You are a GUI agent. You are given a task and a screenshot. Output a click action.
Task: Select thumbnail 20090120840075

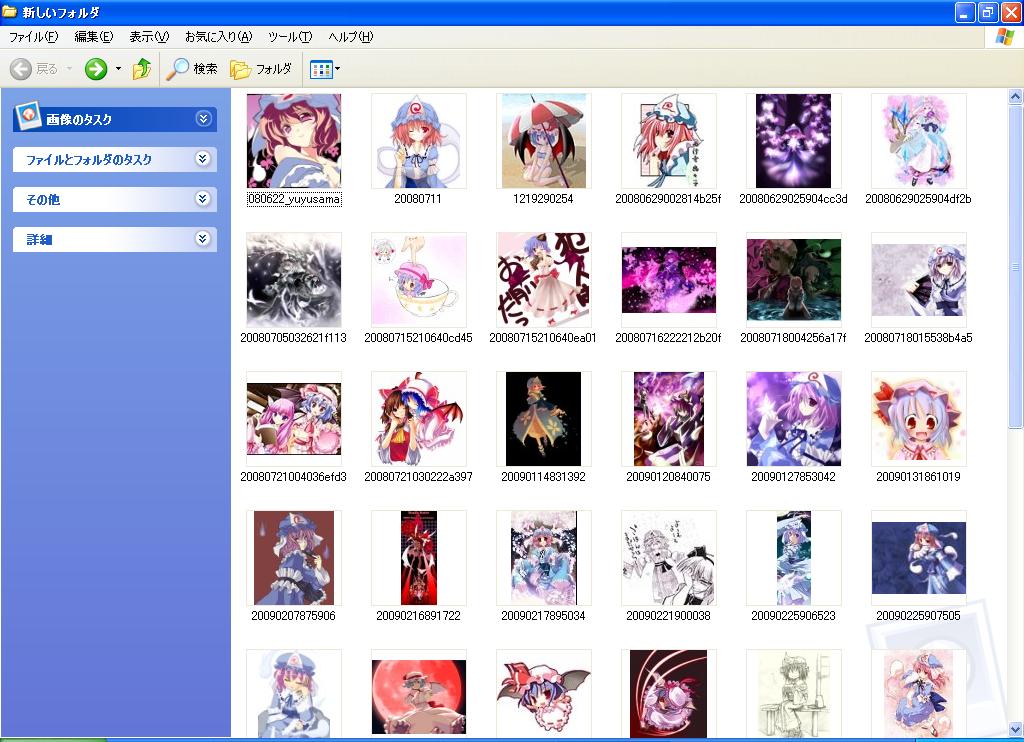[x=669, y=419]
